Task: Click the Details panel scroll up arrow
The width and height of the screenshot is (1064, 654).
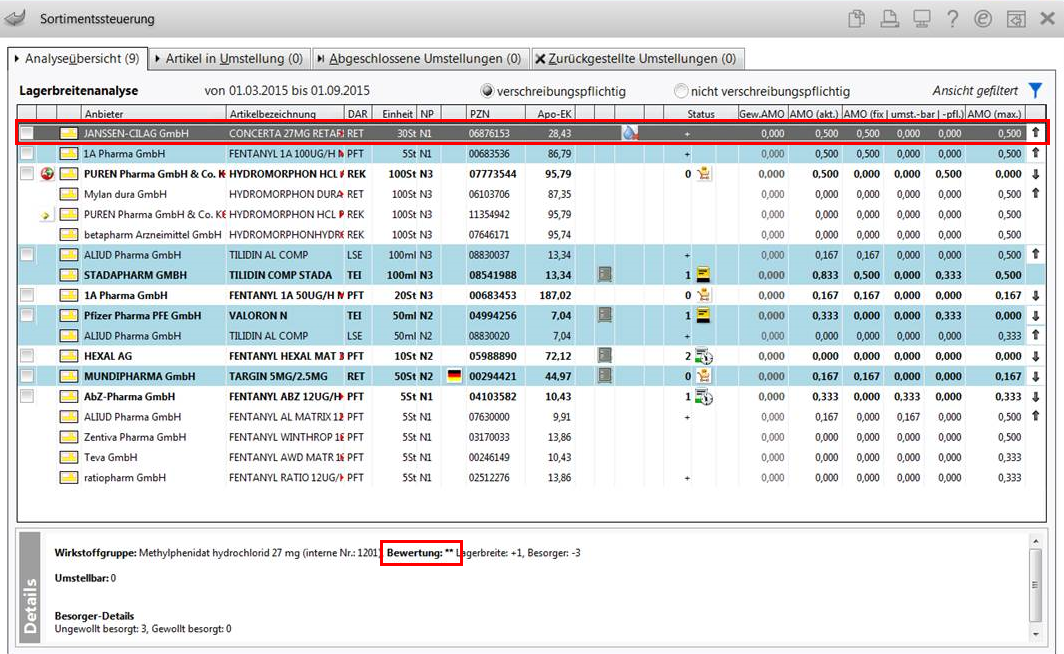Action: coord(1035,541)
